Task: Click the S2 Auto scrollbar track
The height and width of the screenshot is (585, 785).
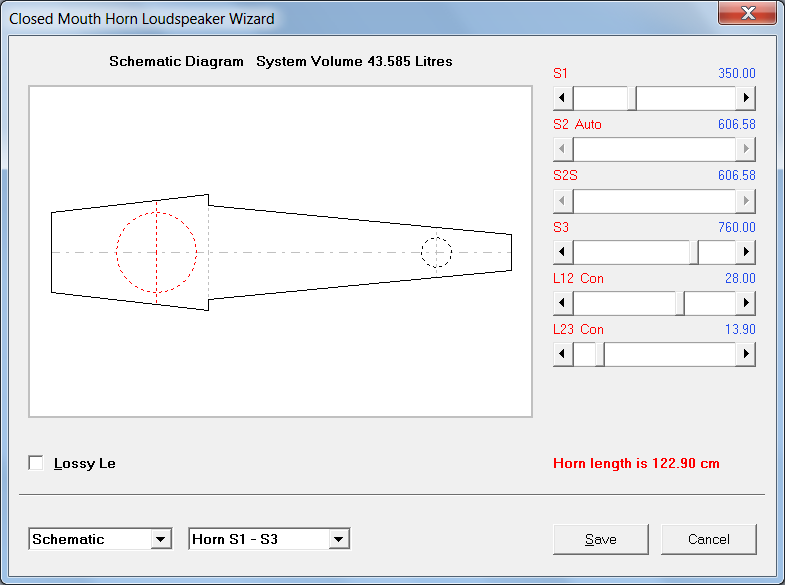Action: (654, 149)
